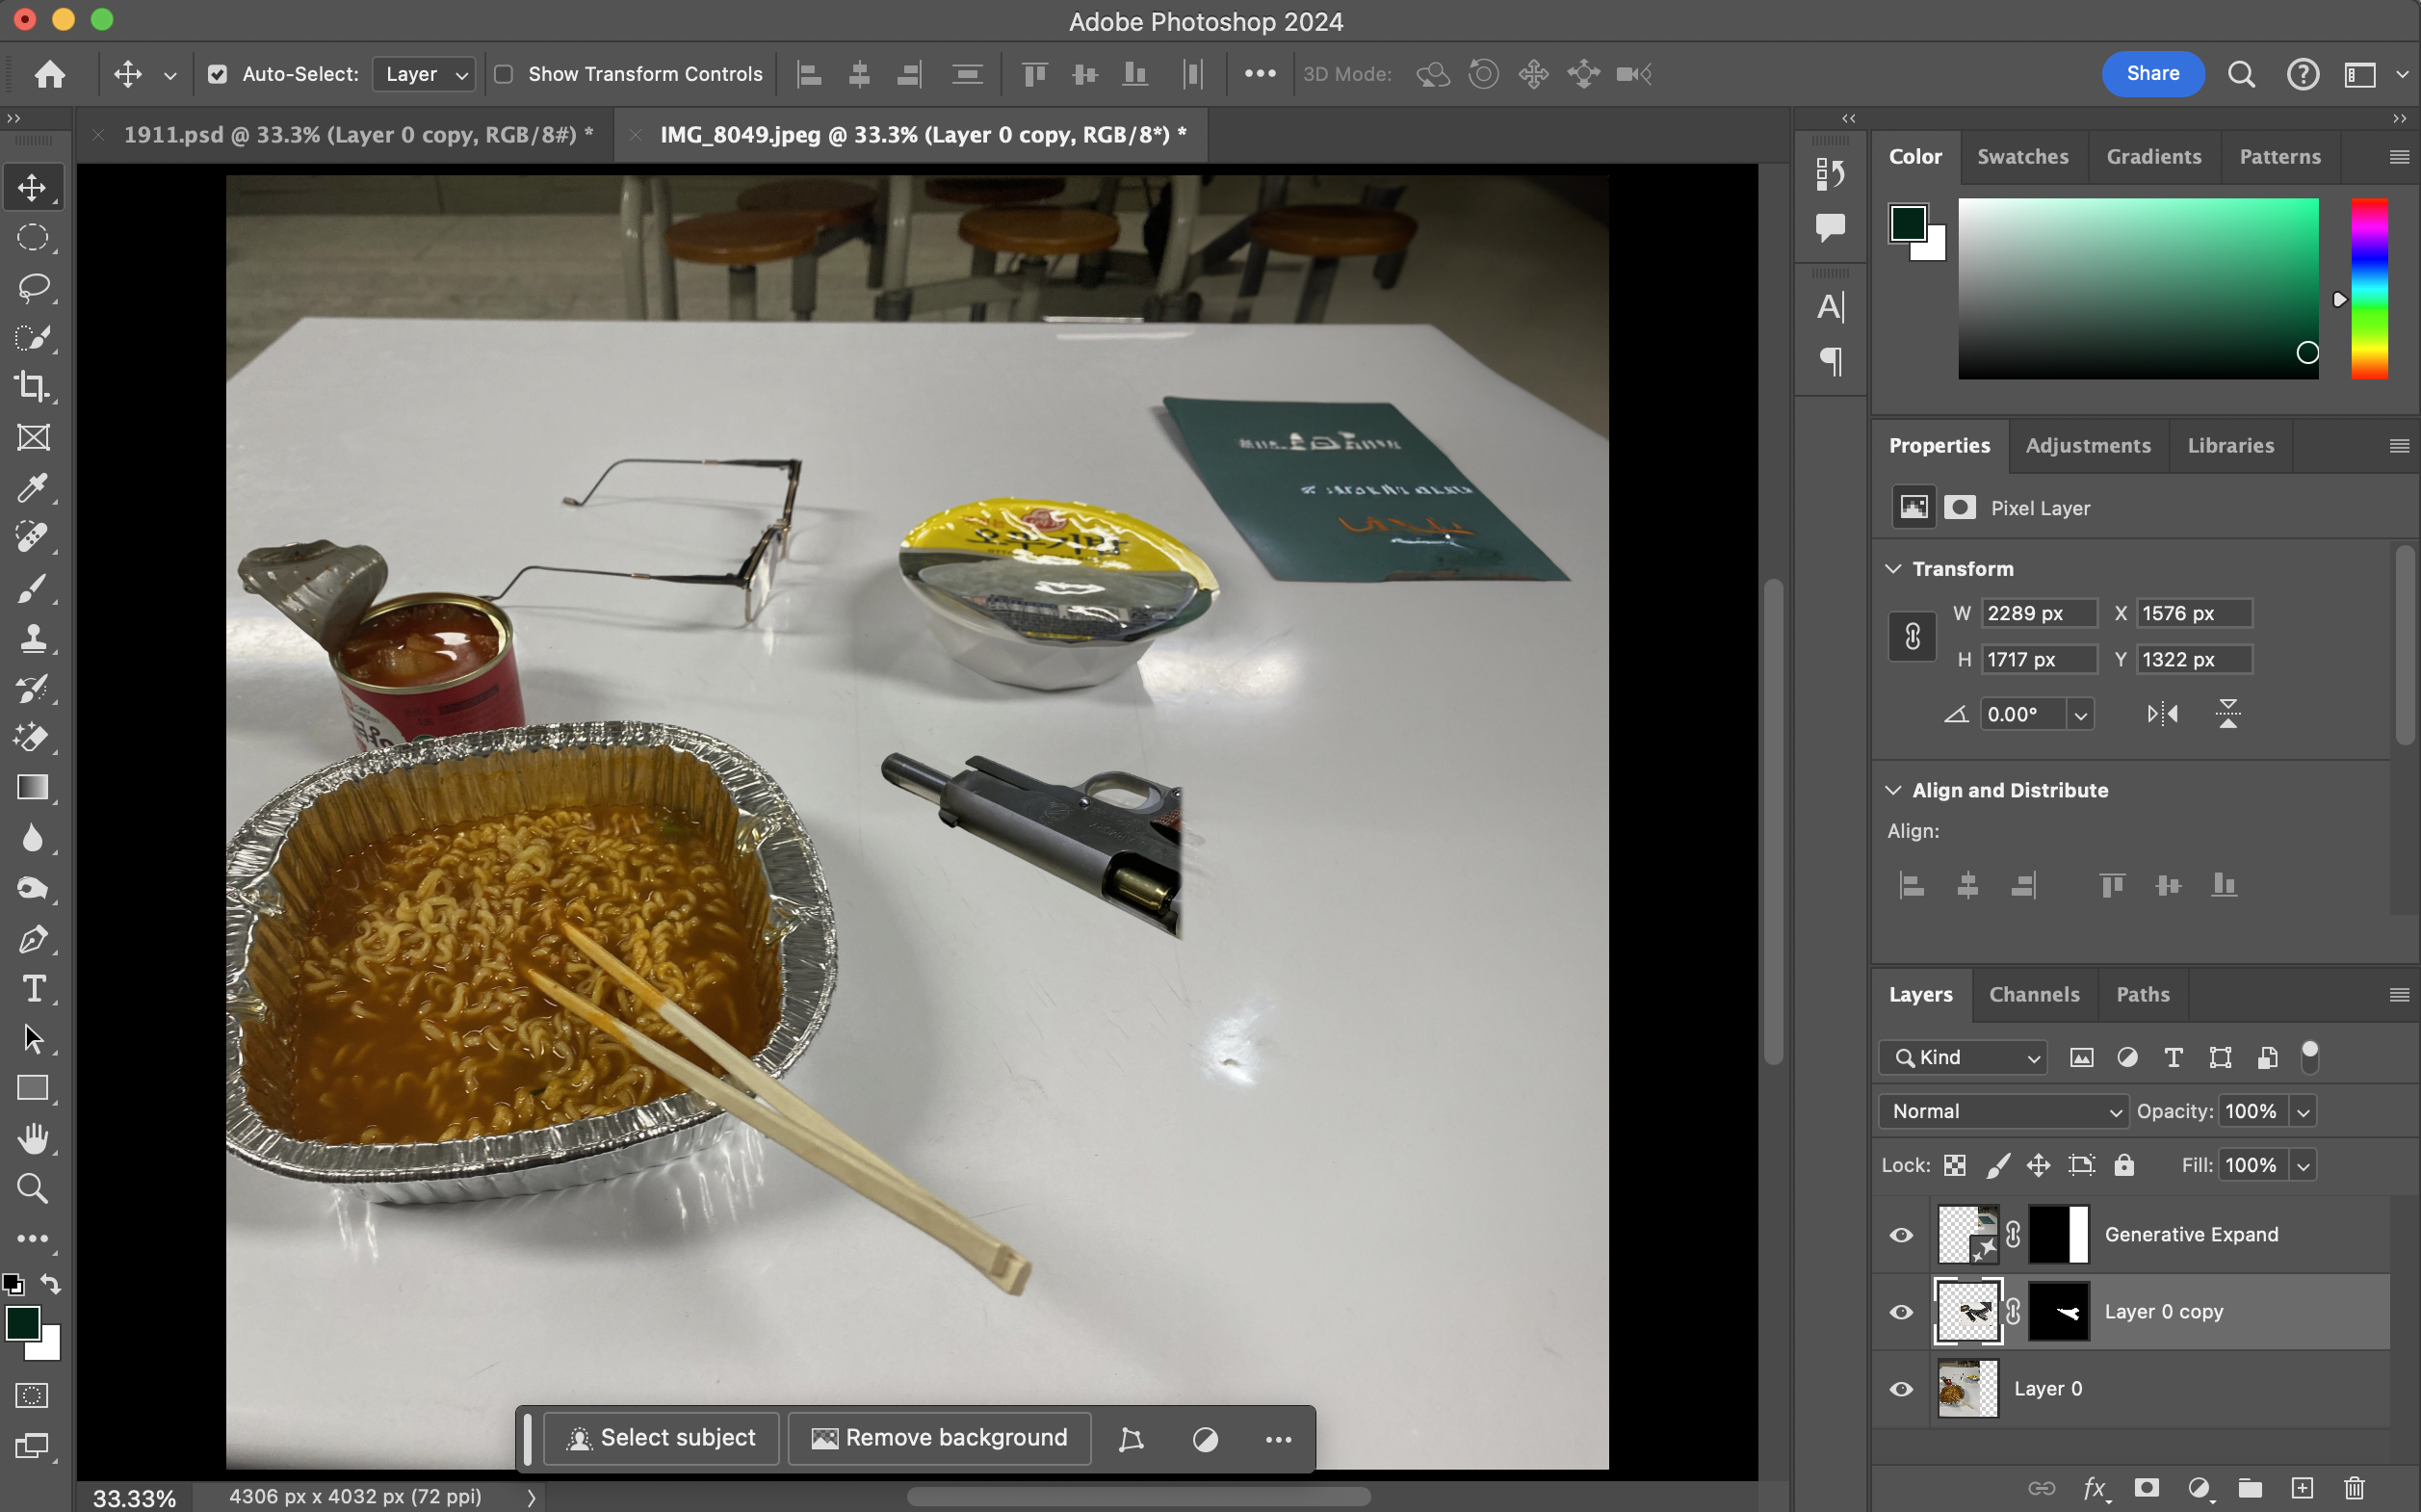Open the Auto-Select Layer dropdown

tap(424, 74)
